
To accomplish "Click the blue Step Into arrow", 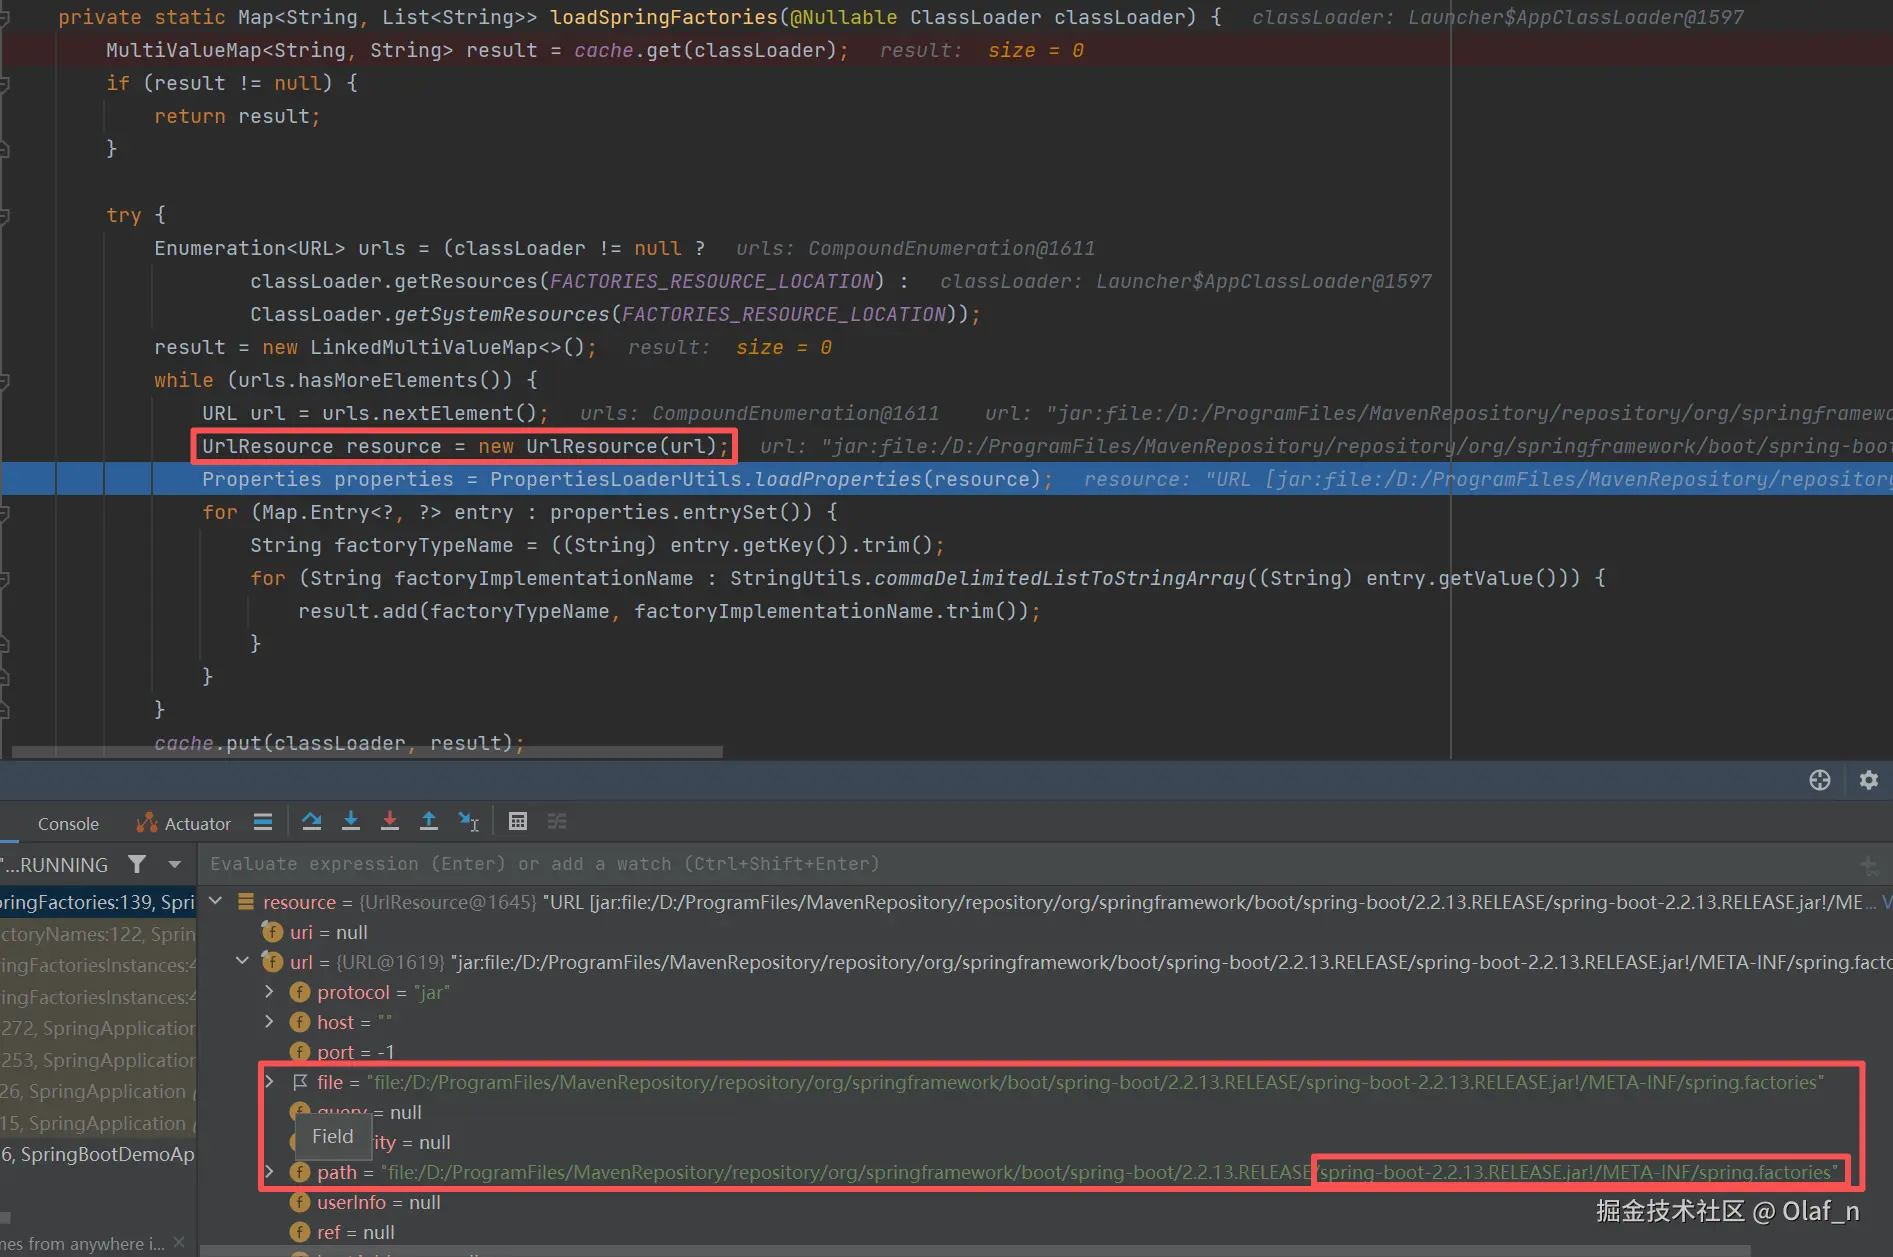I will [351, 822].
